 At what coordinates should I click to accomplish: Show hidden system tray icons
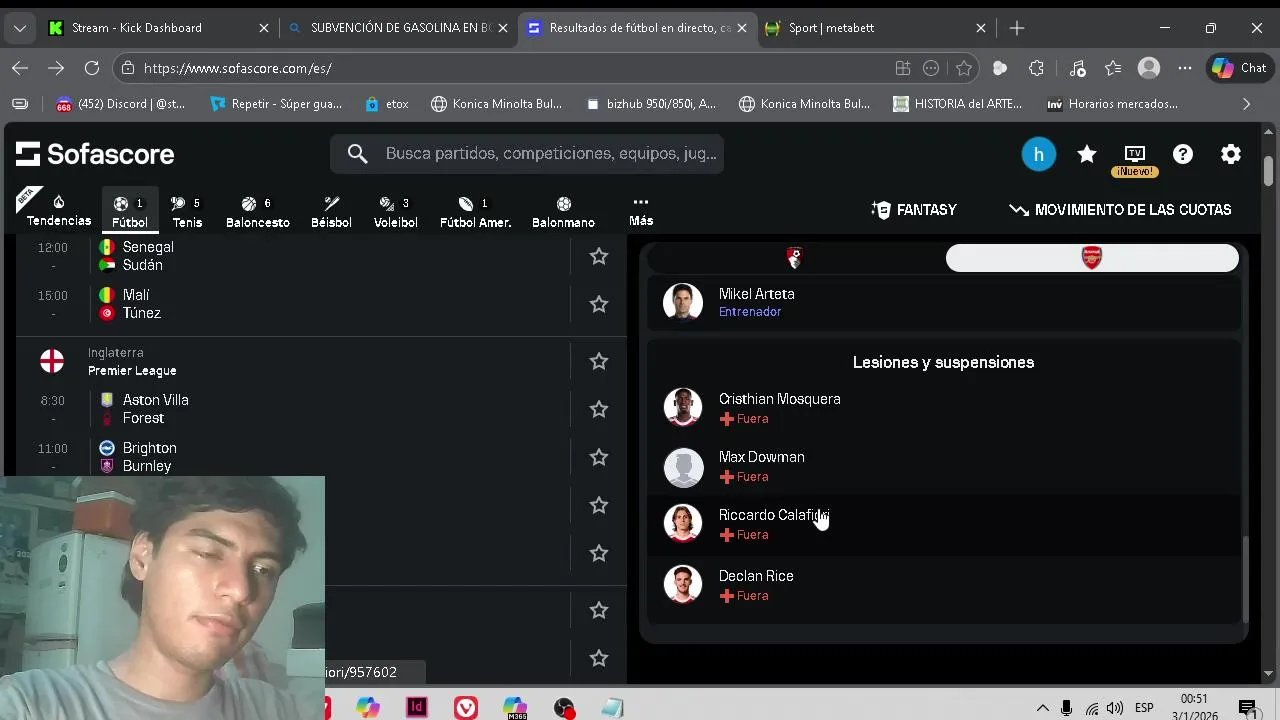tap(1042, 708)
